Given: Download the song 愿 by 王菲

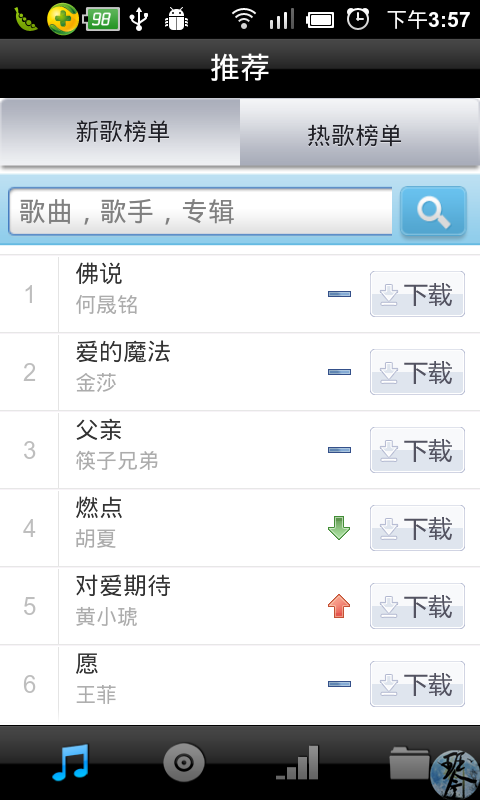Looking at the screenshot, I should coord(417,684).
